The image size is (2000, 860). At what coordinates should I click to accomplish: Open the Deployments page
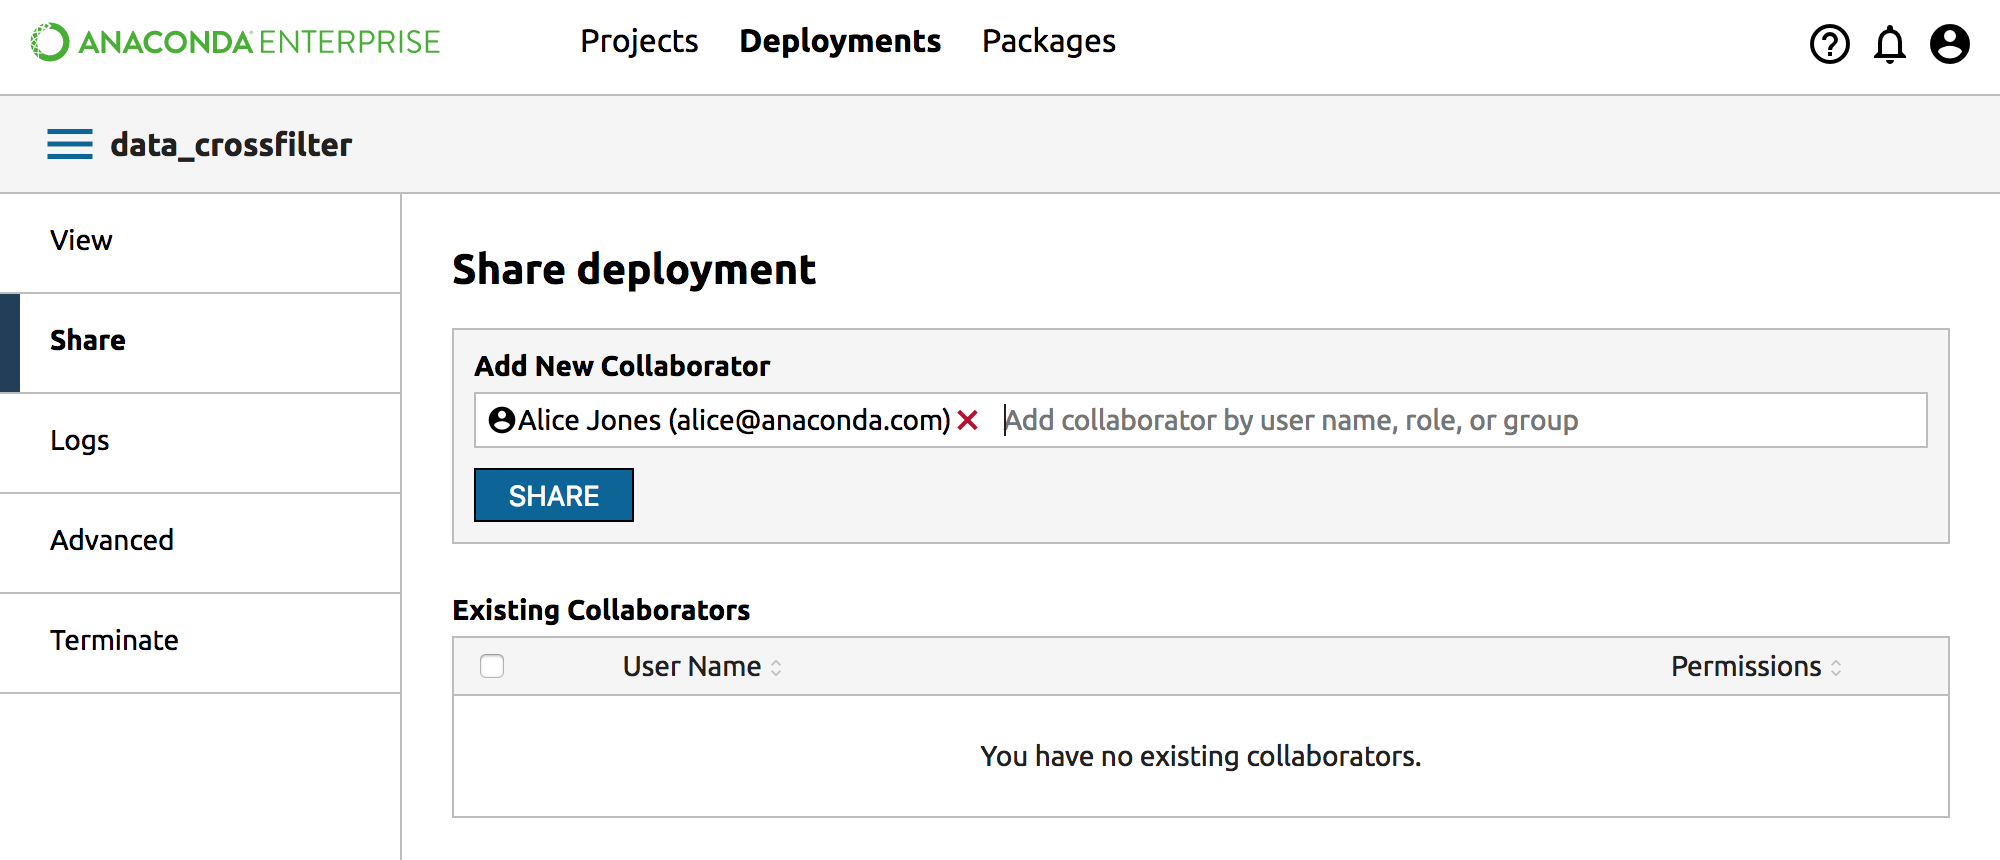[x=840, y=41]
